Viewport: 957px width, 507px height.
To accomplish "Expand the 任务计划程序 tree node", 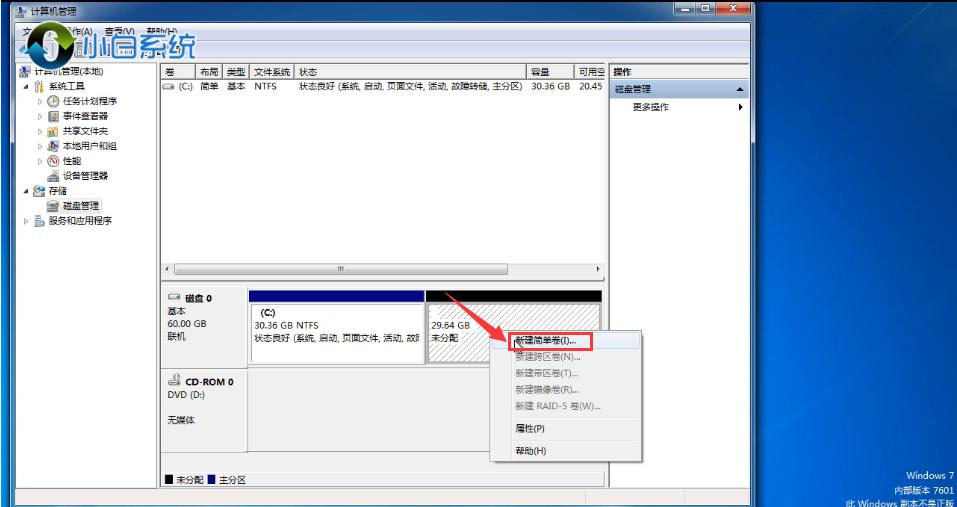I will click(40, 101).
